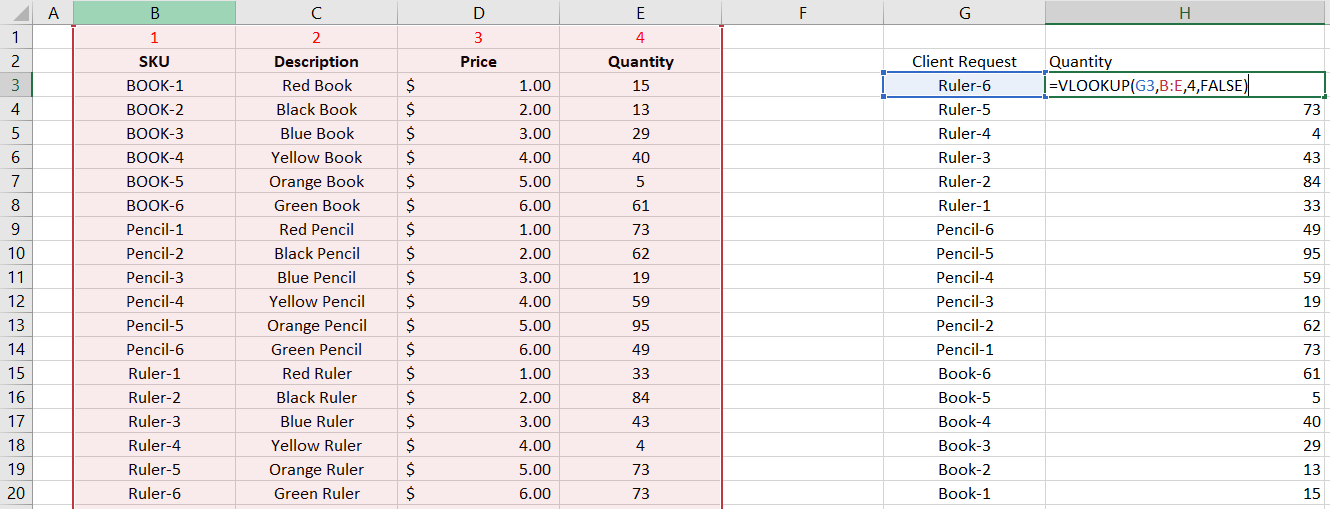Viewport: 1330px width, 509px height.
Task: Select red number 4 above Quantity column
Action: click(641, 38)
